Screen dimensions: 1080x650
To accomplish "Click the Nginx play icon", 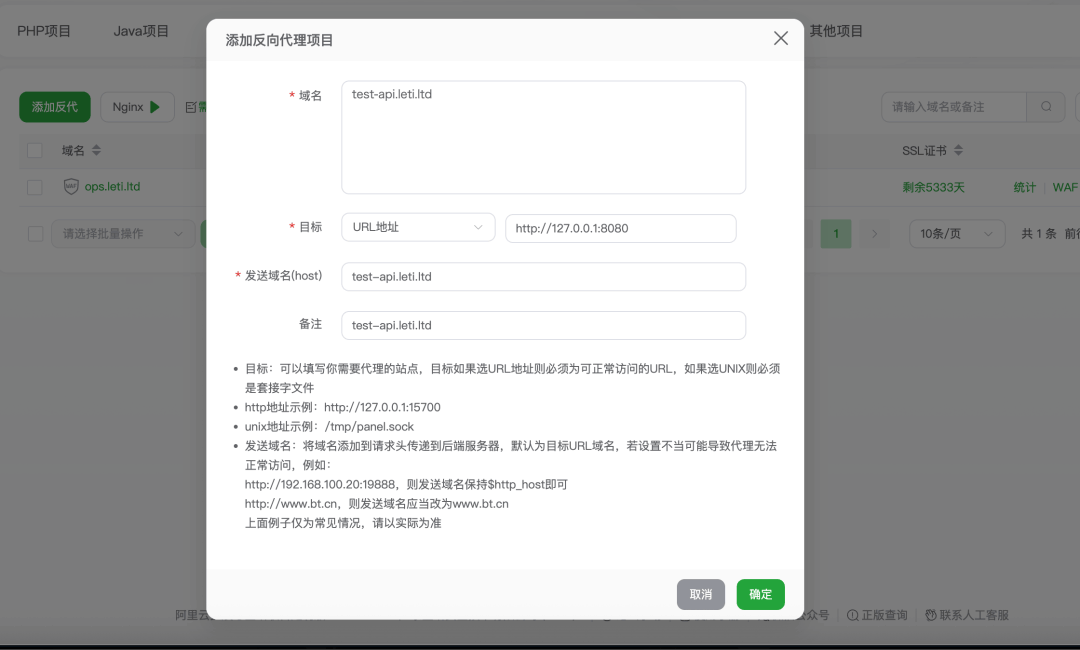I will point(155,107).
